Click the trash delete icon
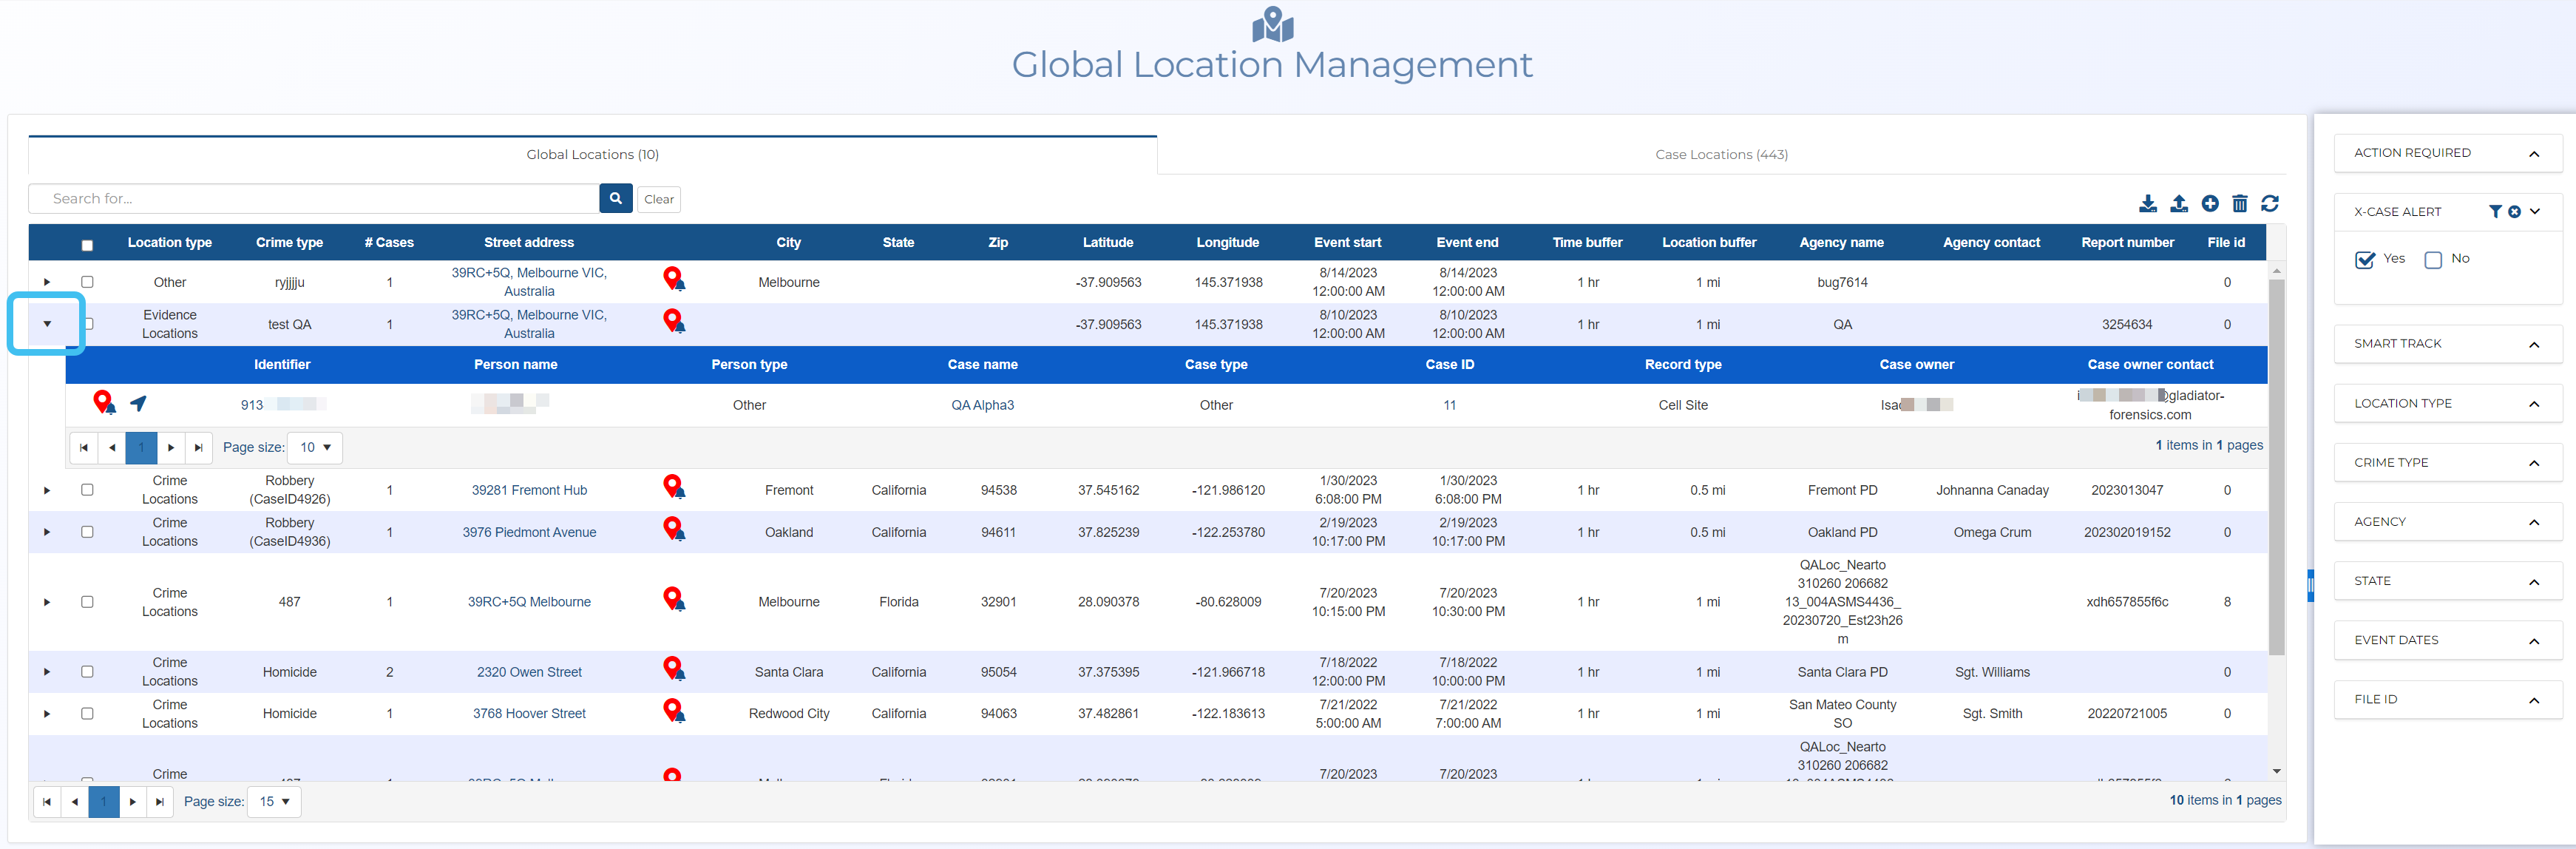The height and width of the screenshot is (849, 2576). 2240,204
